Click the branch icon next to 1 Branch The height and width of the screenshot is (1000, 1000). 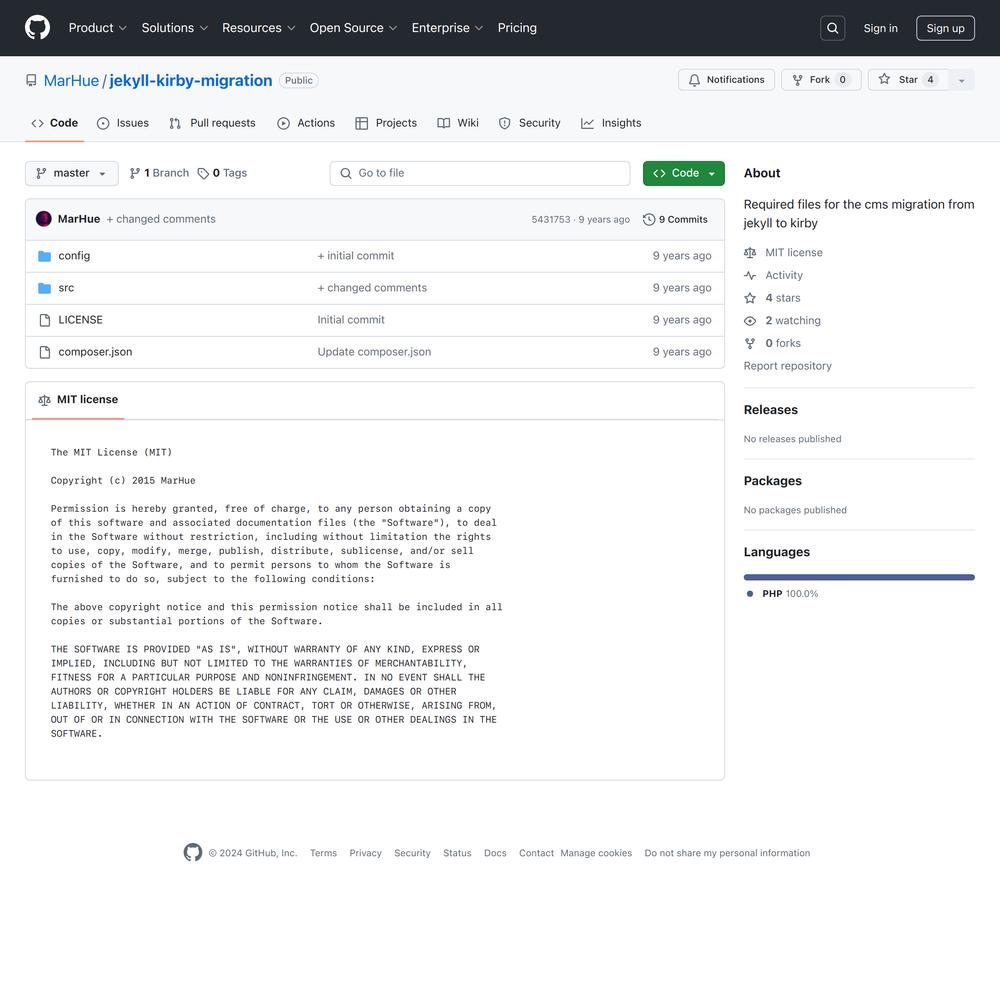pyautogui.click(x=135, y=173)
